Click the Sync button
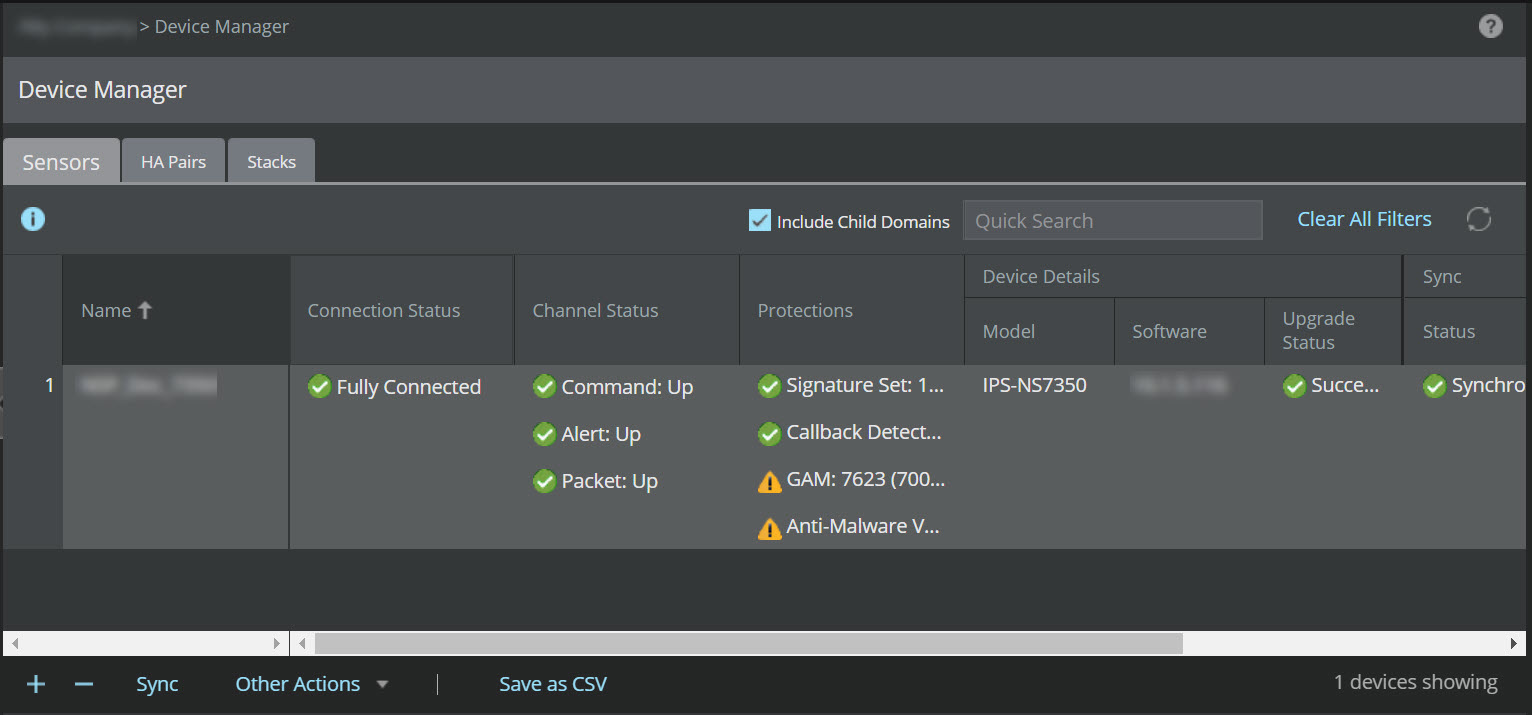Screen dimensions: 1532x715 pos(157,684)
